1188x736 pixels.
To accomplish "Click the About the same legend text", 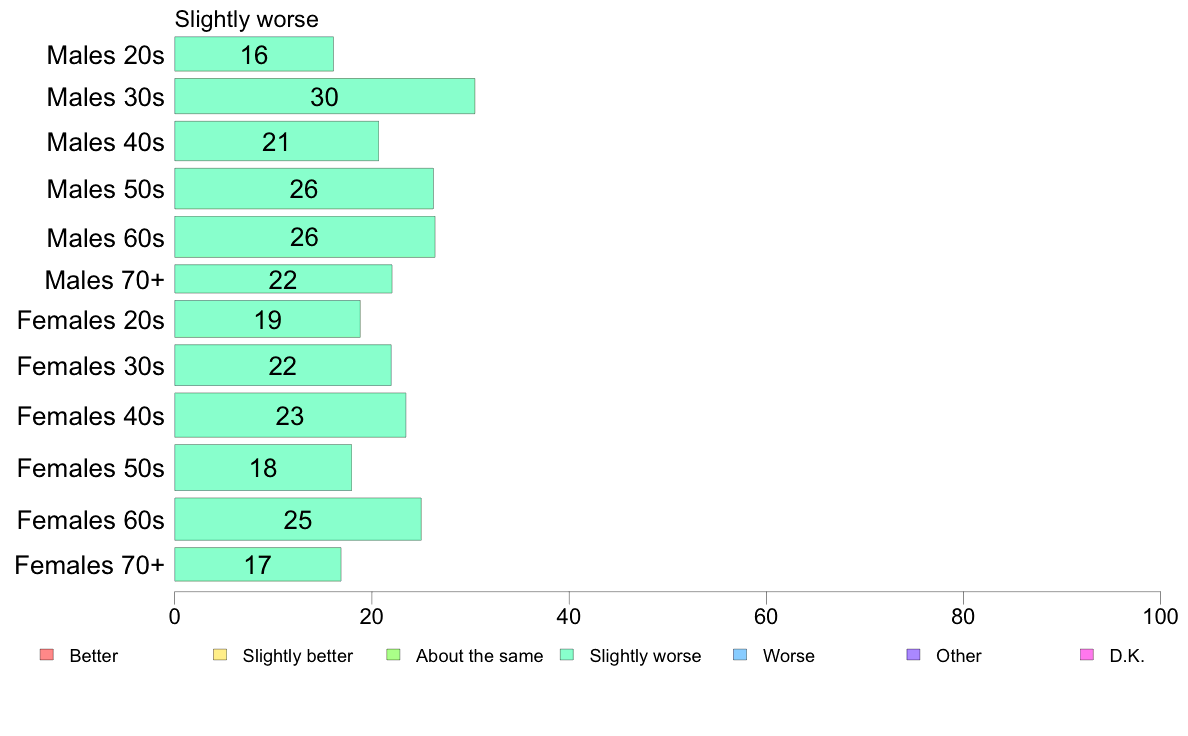I will pyautogui.click(x=480, y=656).
